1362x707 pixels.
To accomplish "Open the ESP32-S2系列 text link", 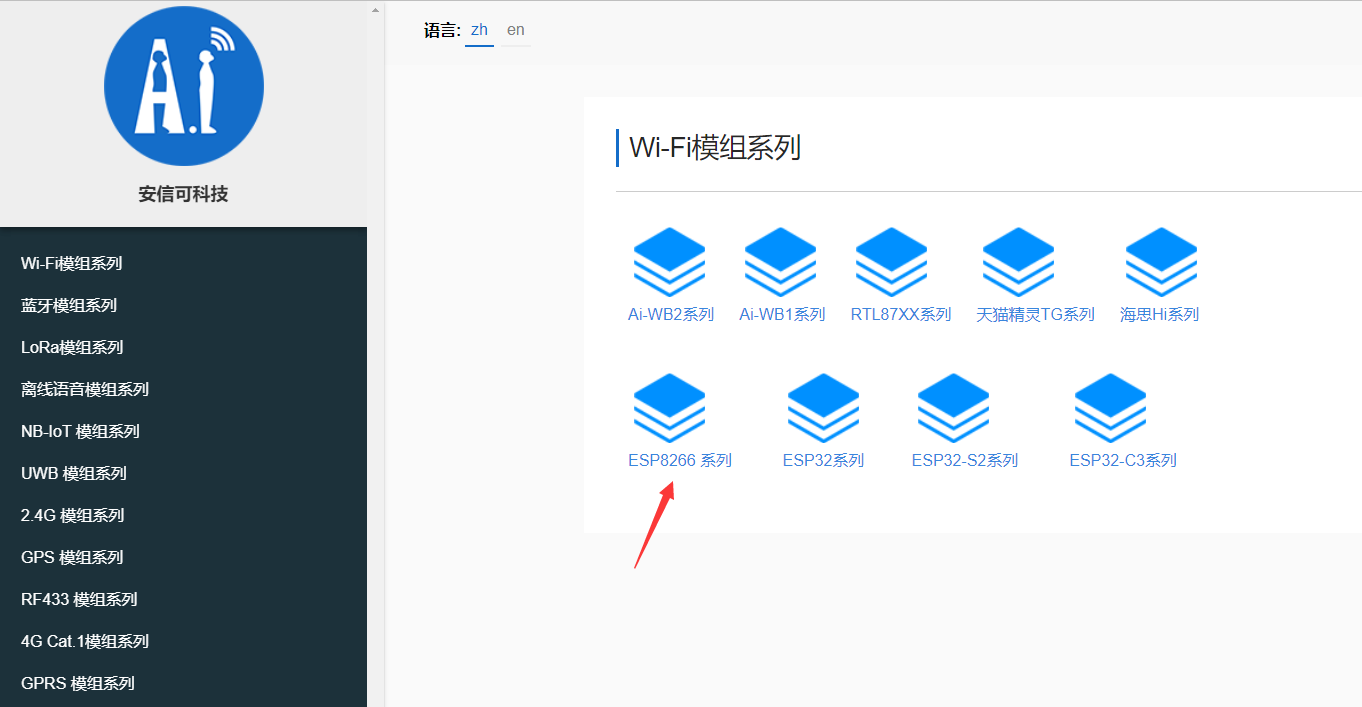I will 965,460.
